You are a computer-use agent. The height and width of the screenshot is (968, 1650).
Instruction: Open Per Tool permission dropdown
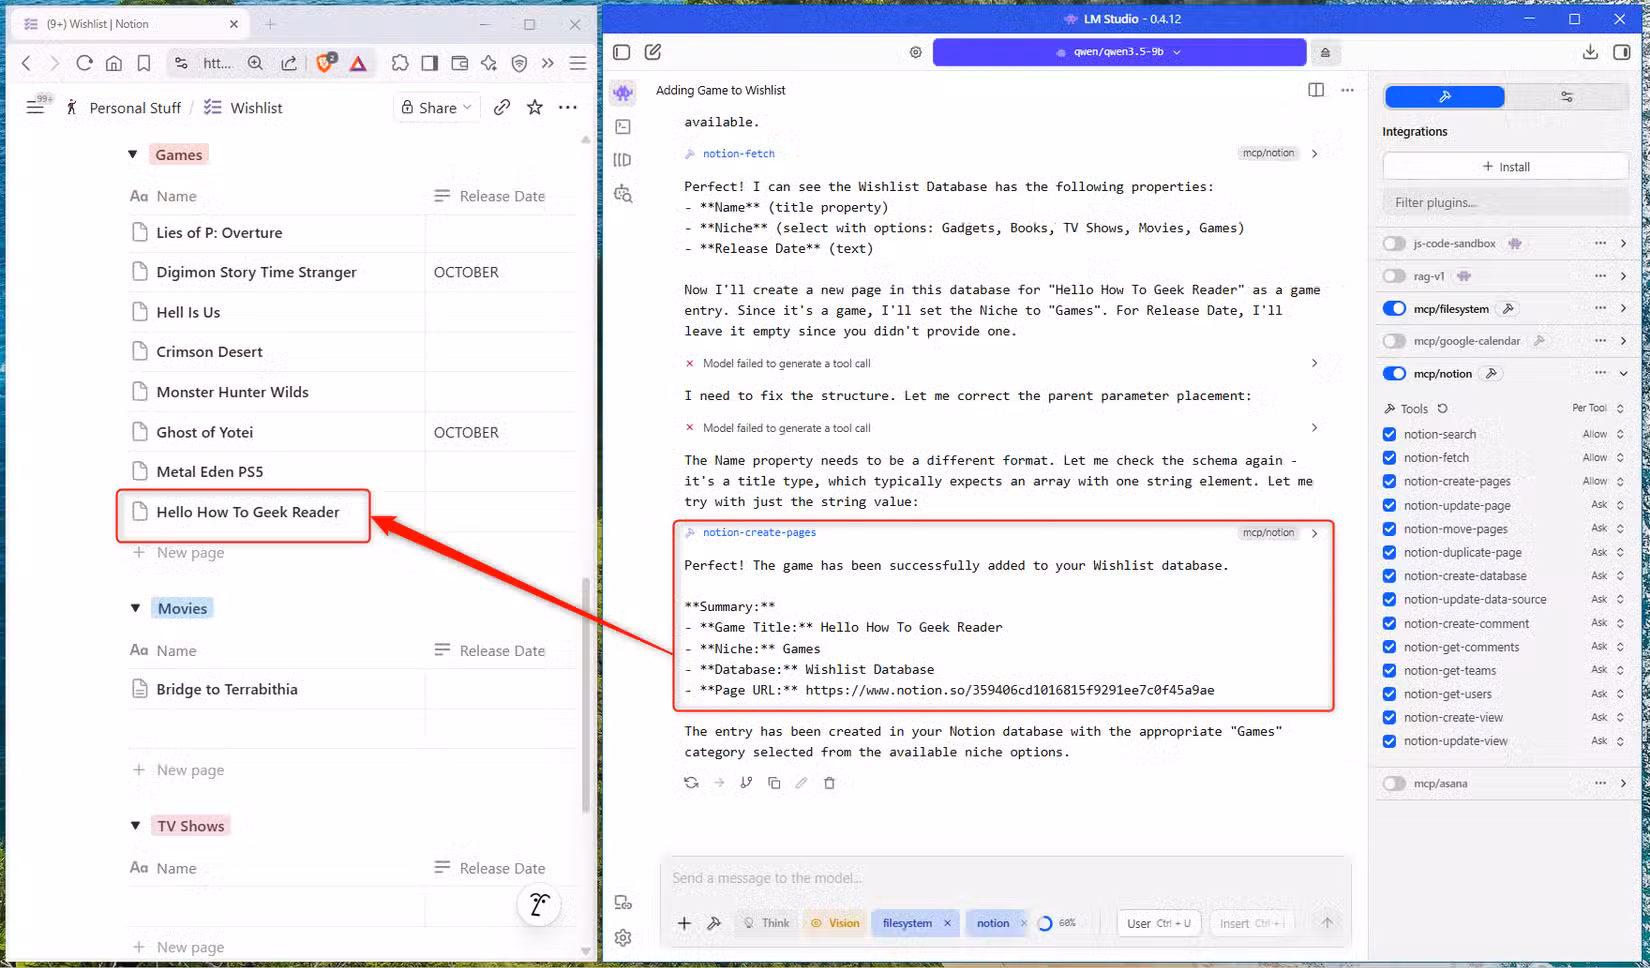coord(1598,408)
